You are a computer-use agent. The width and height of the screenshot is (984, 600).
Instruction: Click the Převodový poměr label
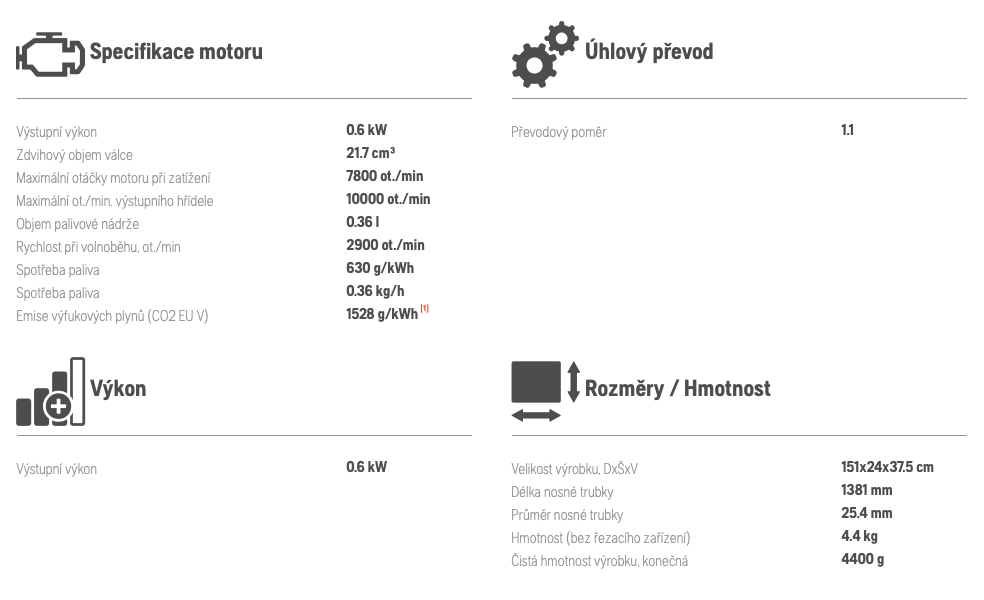pos(559,132)
